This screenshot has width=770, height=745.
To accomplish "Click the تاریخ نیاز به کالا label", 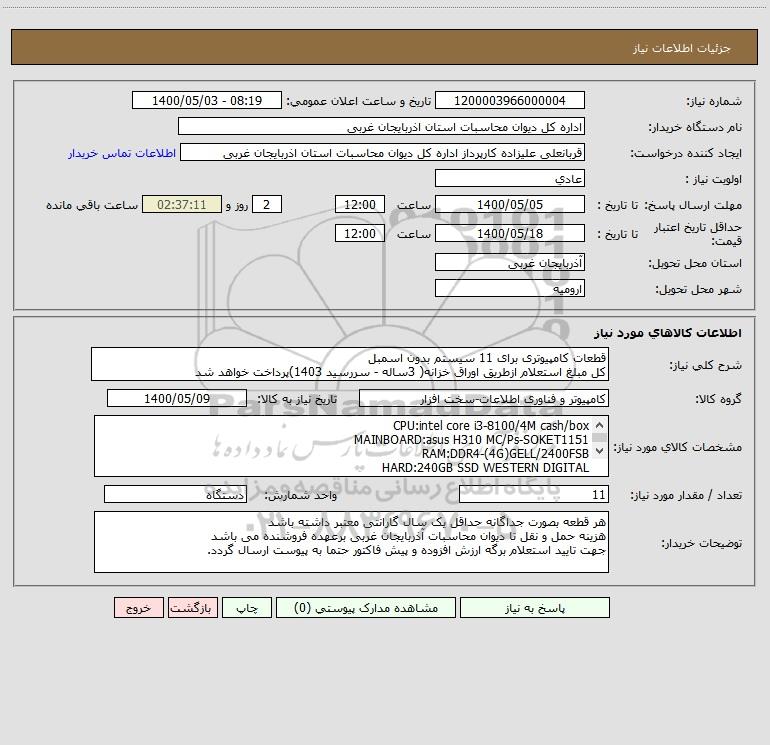I will coord(297,399).
